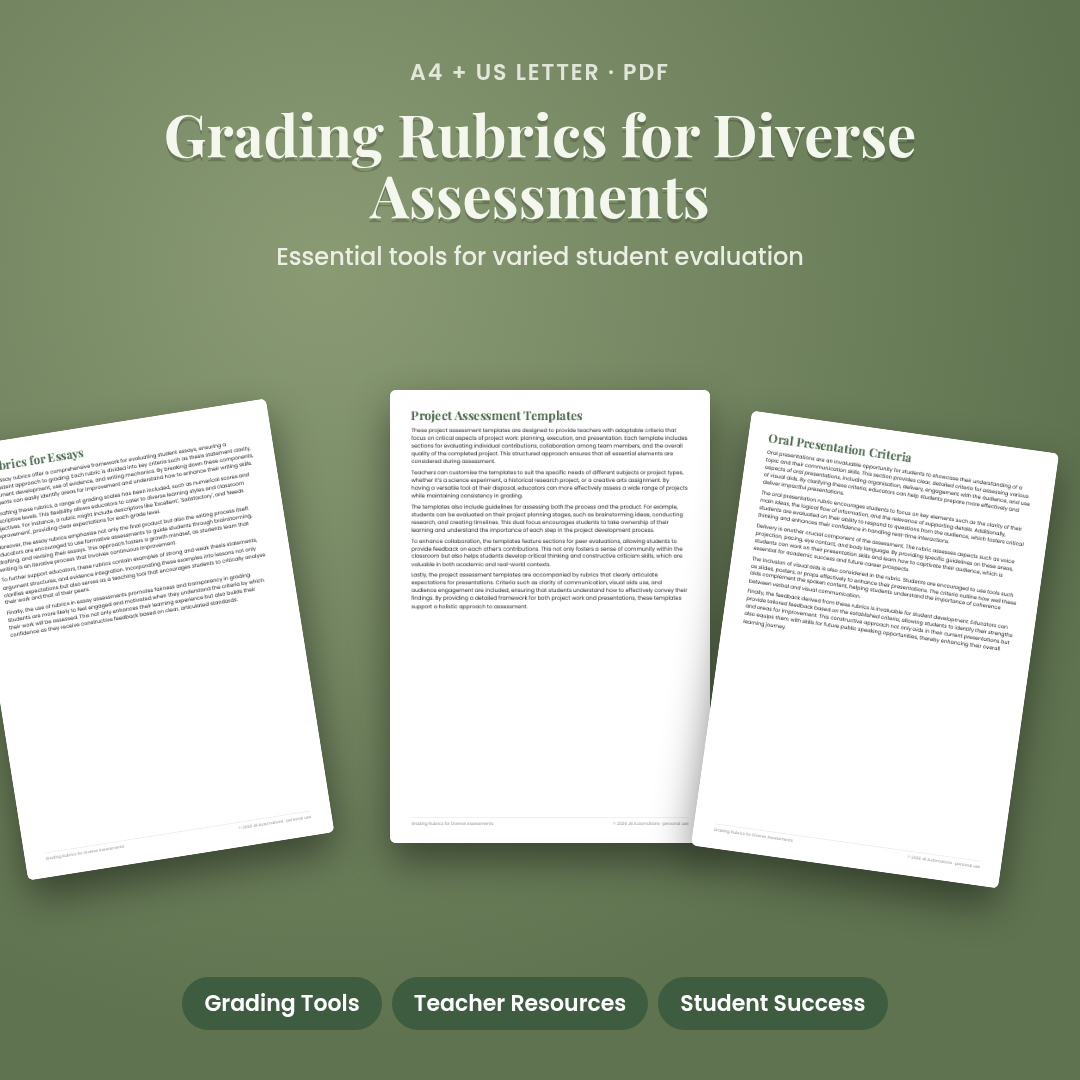Click the title 'Grading Rubrics for Diverse Assessments'
This screenshot has height=1080, width=1080.
[540, 166]
